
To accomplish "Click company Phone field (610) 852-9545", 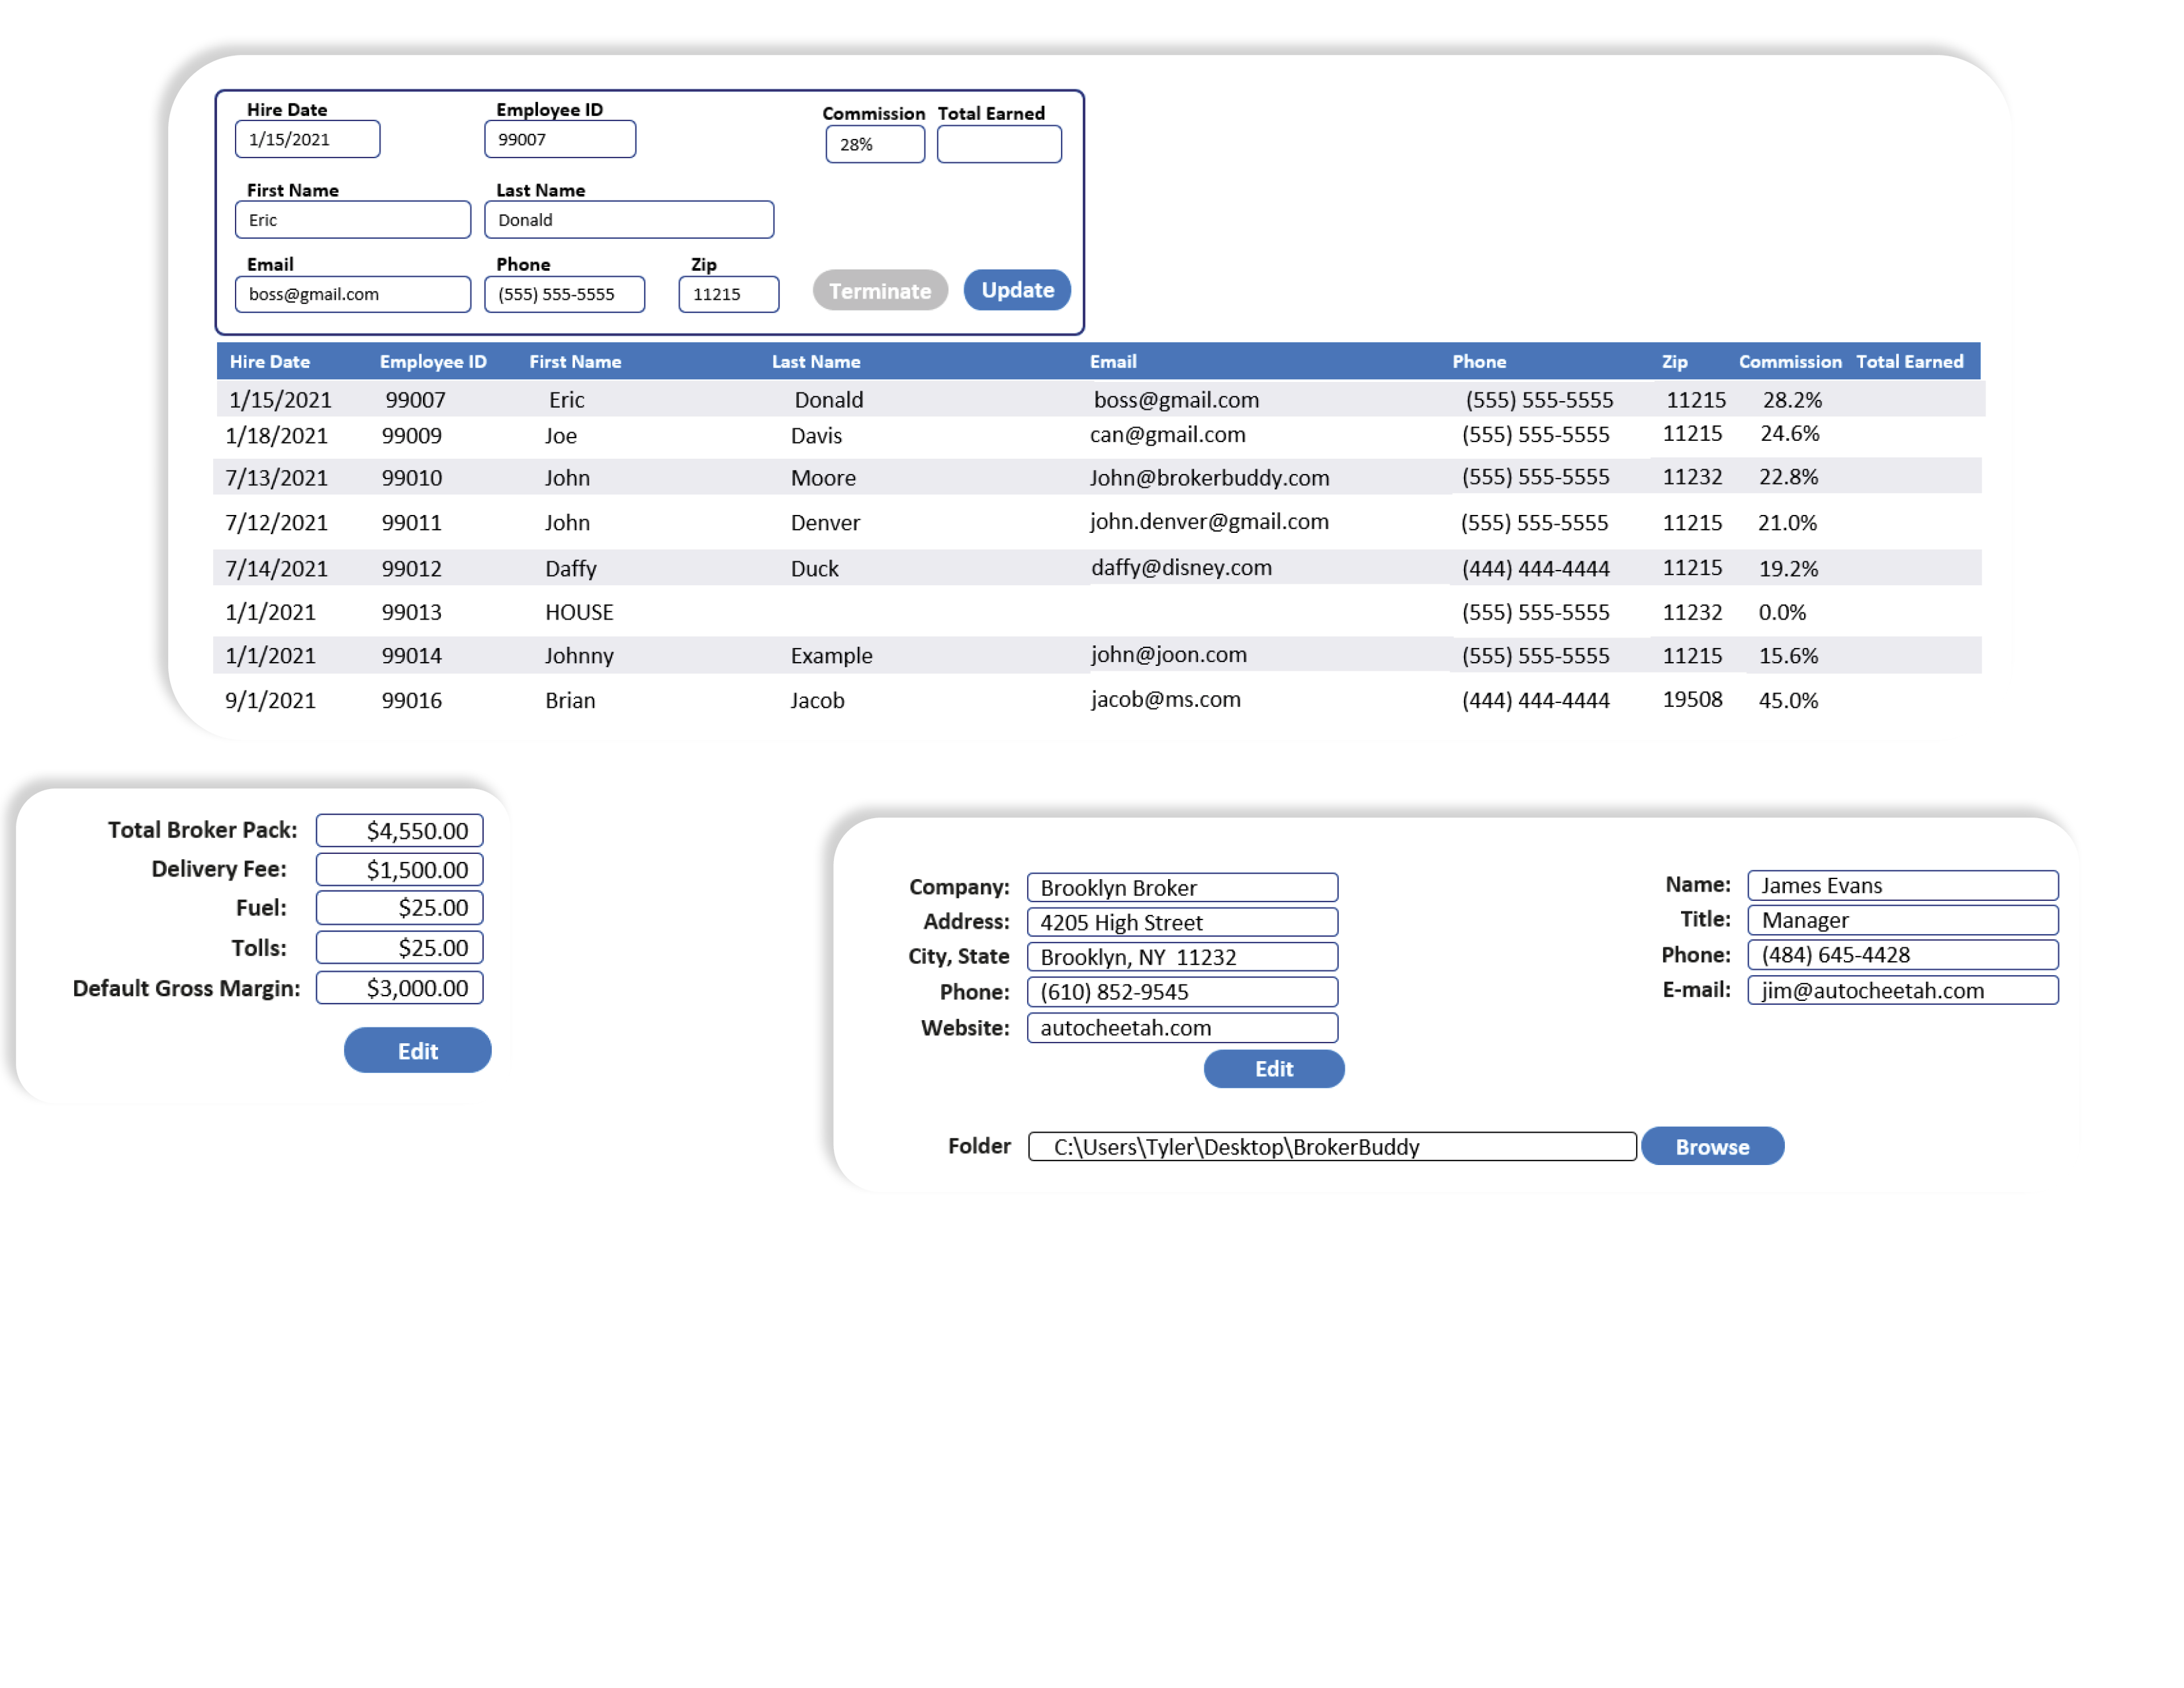I will click(x=1182, y=992).
